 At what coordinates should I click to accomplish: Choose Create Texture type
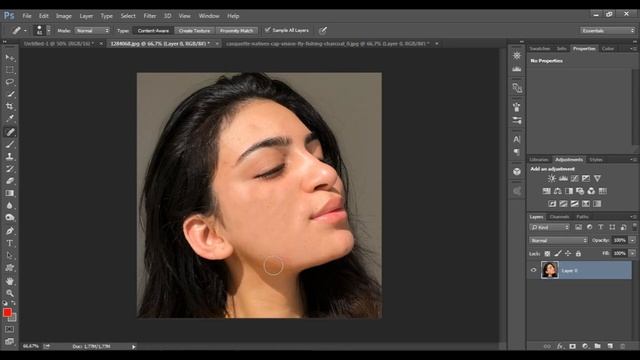tap(195, 31)
